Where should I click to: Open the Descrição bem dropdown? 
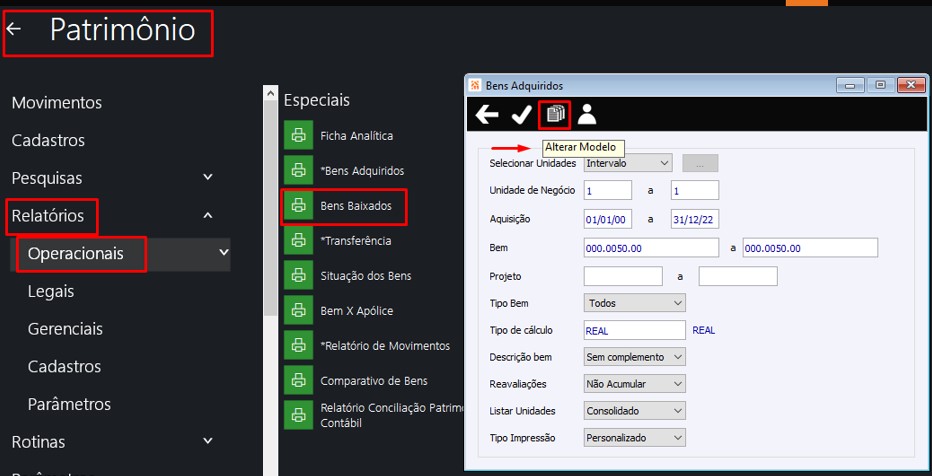tap(634, 357)
